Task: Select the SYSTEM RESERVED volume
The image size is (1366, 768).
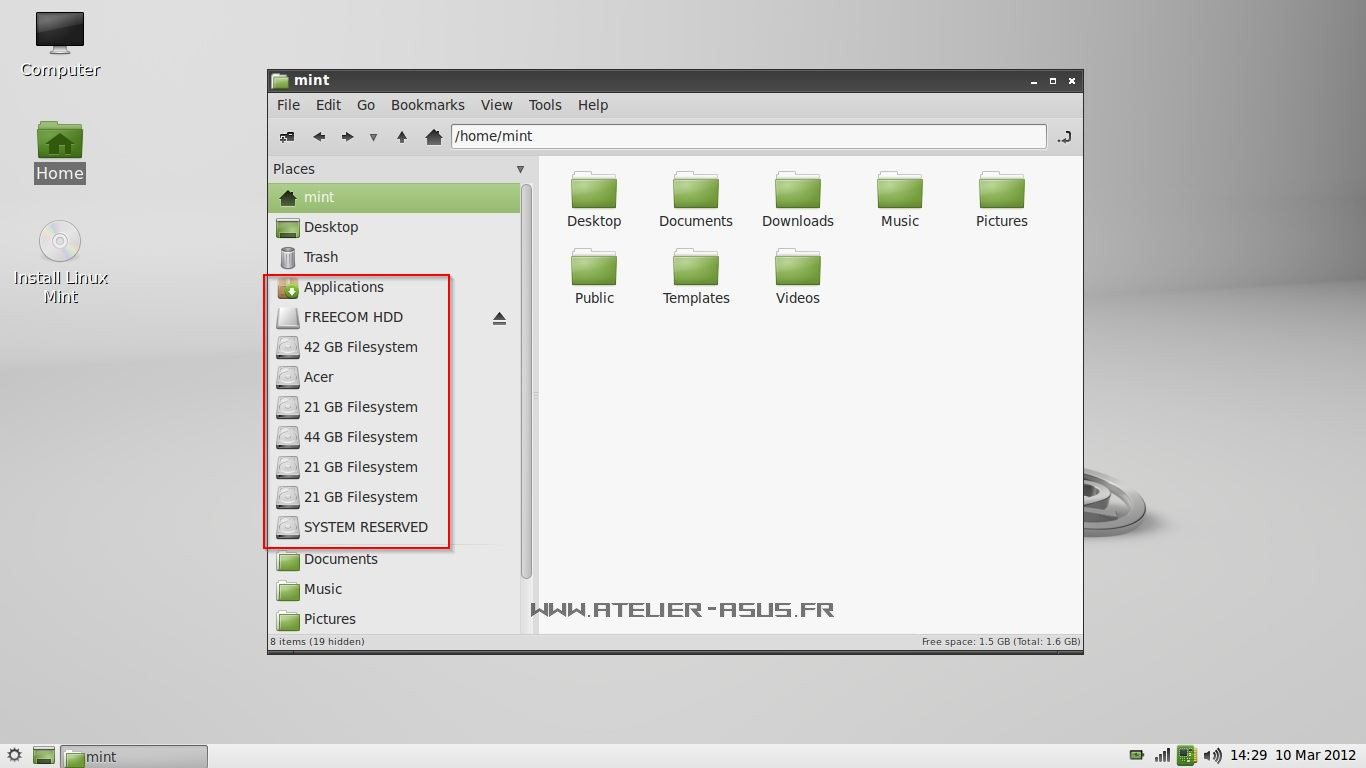Action: pyautogui.click(x=394, y=527)
